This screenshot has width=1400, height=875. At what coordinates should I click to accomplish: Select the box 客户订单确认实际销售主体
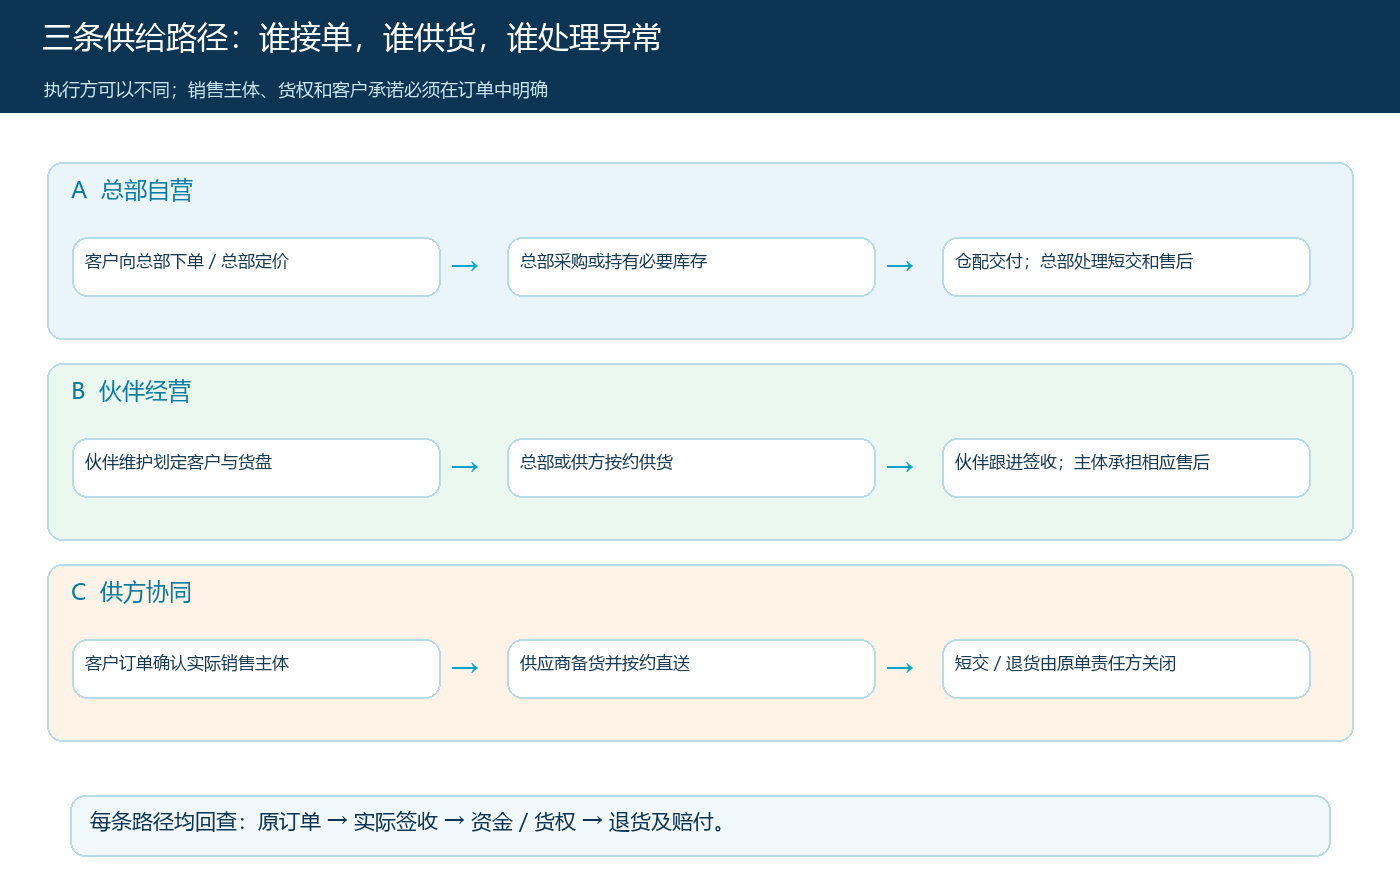click(256, 669)
